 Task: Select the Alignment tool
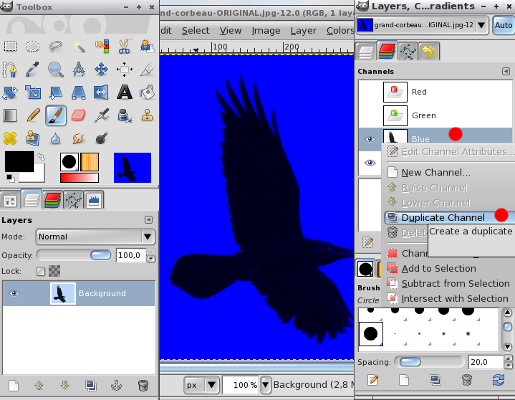(124, 69)
